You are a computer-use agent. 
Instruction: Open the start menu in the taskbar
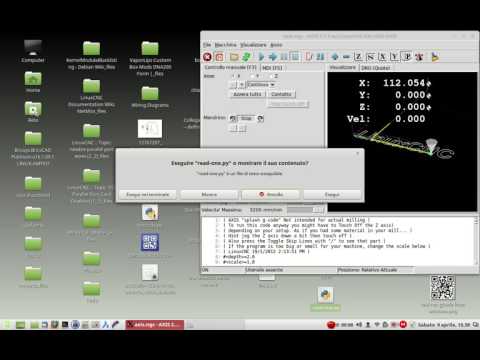point(7,324)
